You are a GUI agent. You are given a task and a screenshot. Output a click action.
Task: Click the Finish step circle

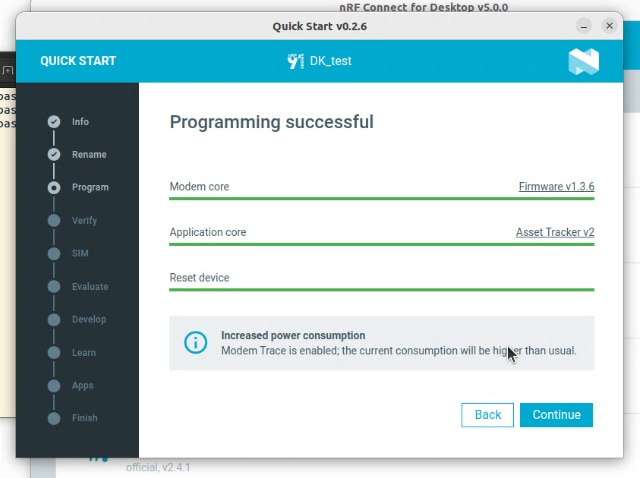tap(54, 418)
